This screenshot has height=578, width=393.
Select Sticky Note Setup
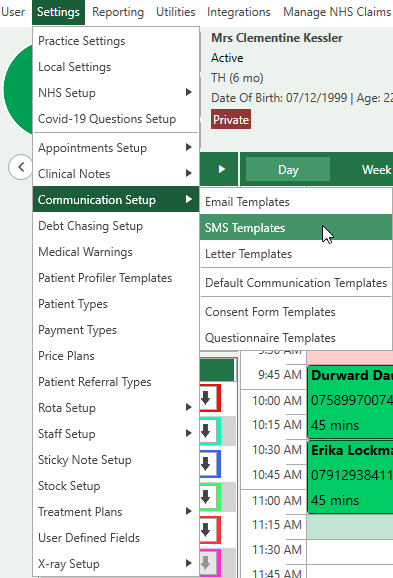coord(116,460)
